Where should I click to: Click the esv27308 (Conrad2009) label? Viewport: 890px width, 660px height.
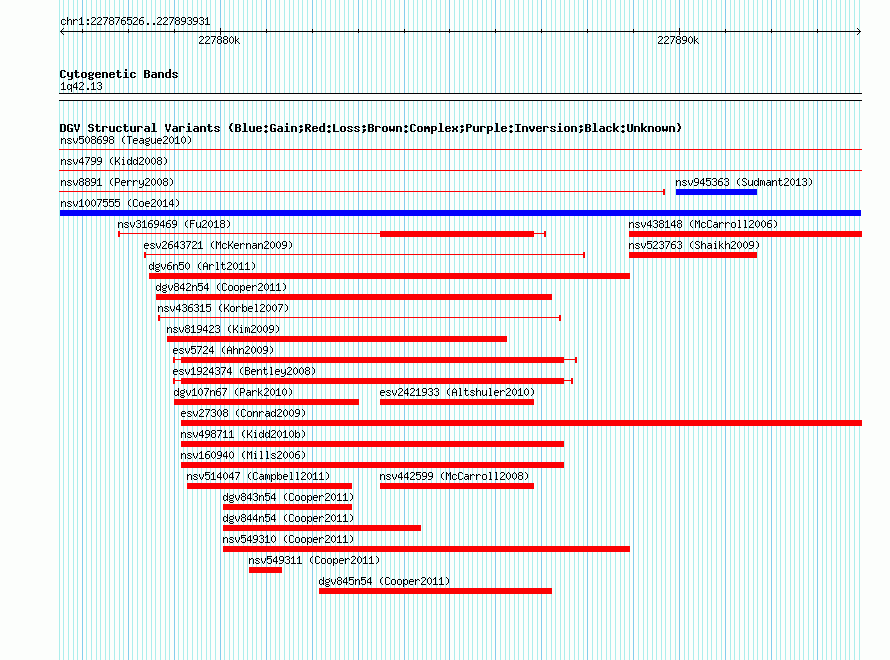coord(243,413)
